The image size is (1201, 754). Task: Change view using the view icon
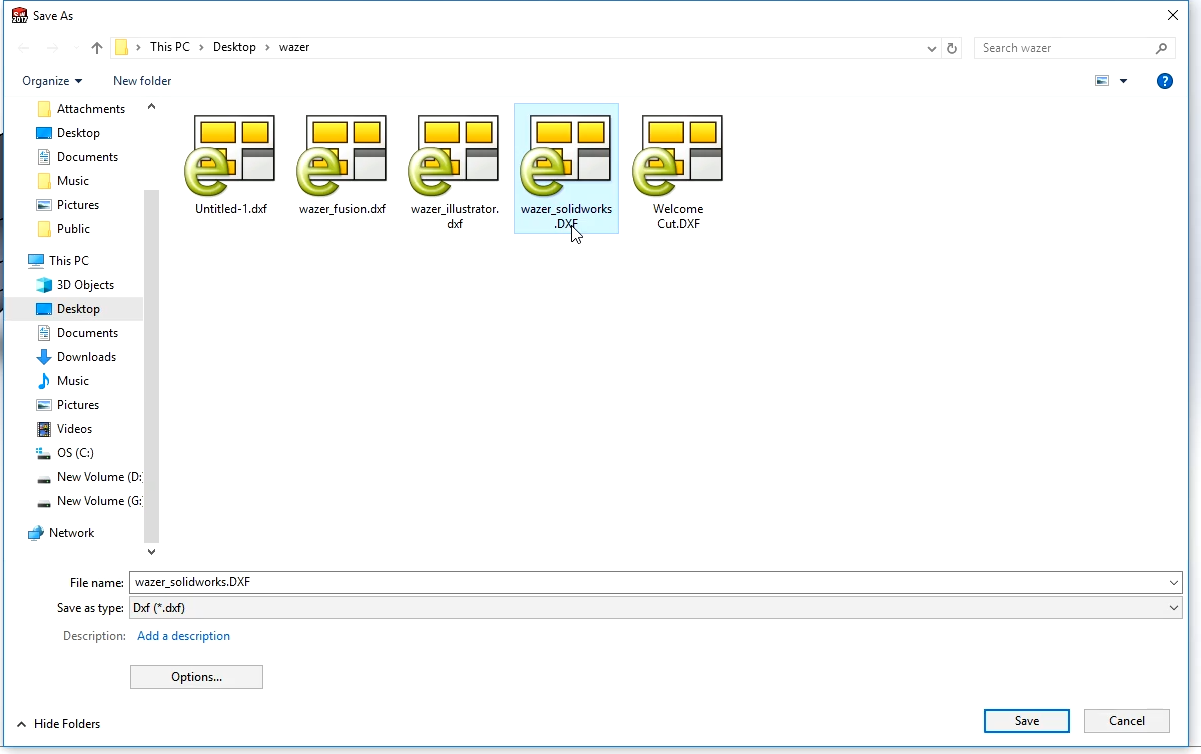1102,81
